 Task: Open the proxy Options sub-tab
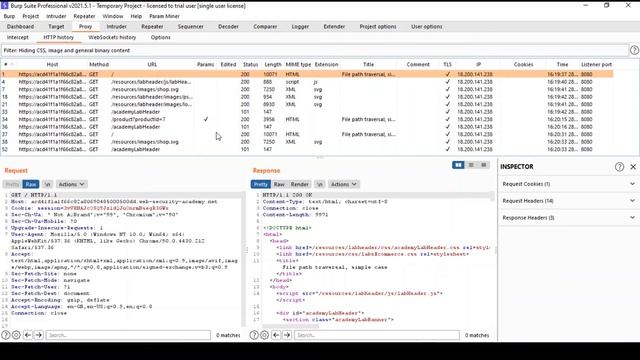click(x=160, y=37)
